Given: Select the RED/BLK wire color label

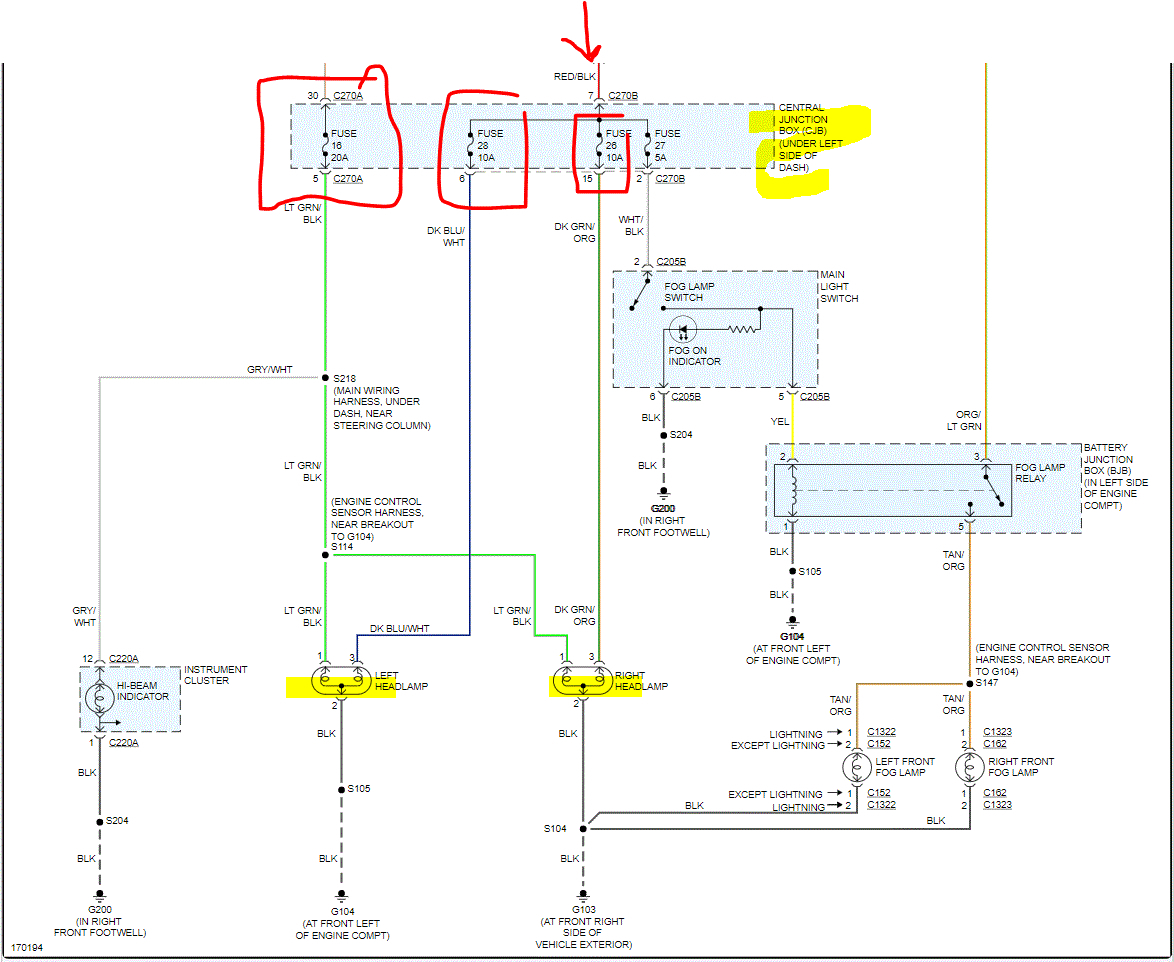Looking at the screenshot, I should click(574, 76).
